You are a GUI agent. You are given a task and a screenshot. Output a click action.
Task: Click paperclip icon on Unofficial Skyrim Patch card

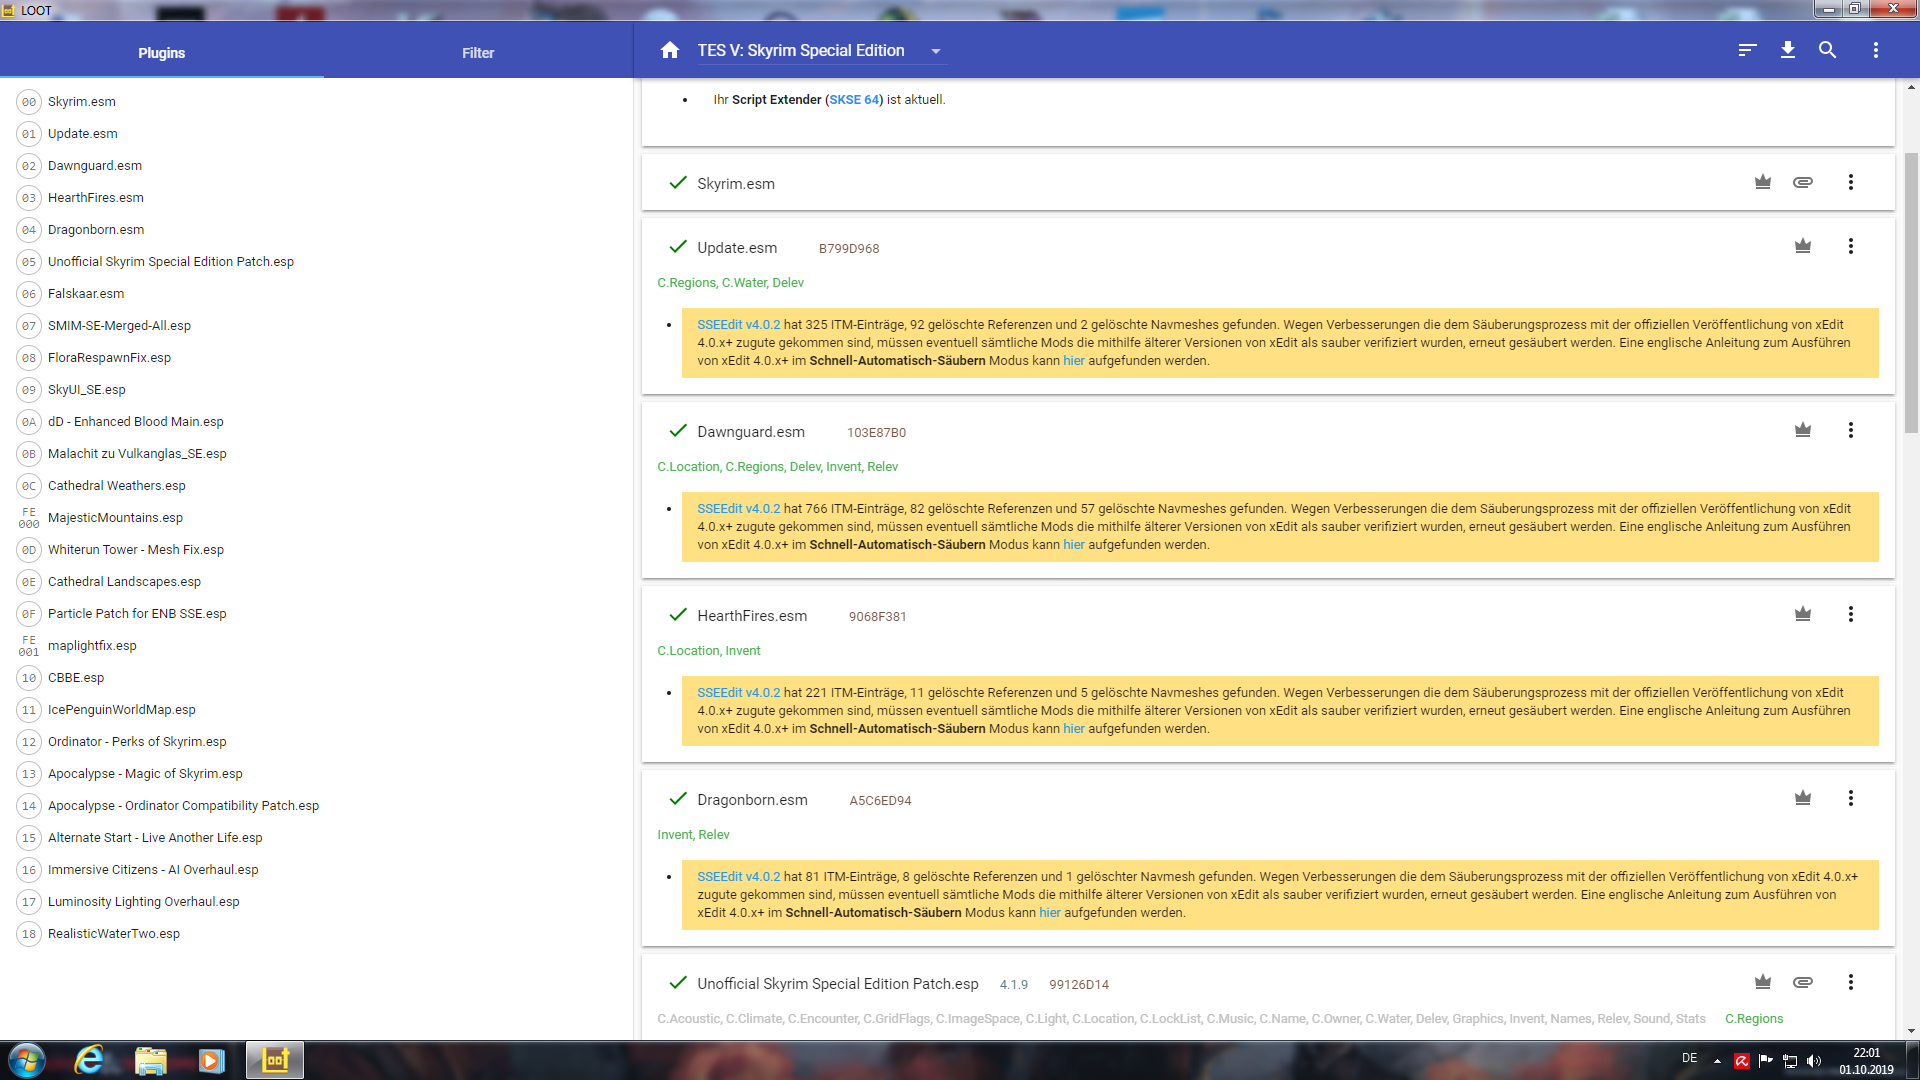click(1803, 982)
